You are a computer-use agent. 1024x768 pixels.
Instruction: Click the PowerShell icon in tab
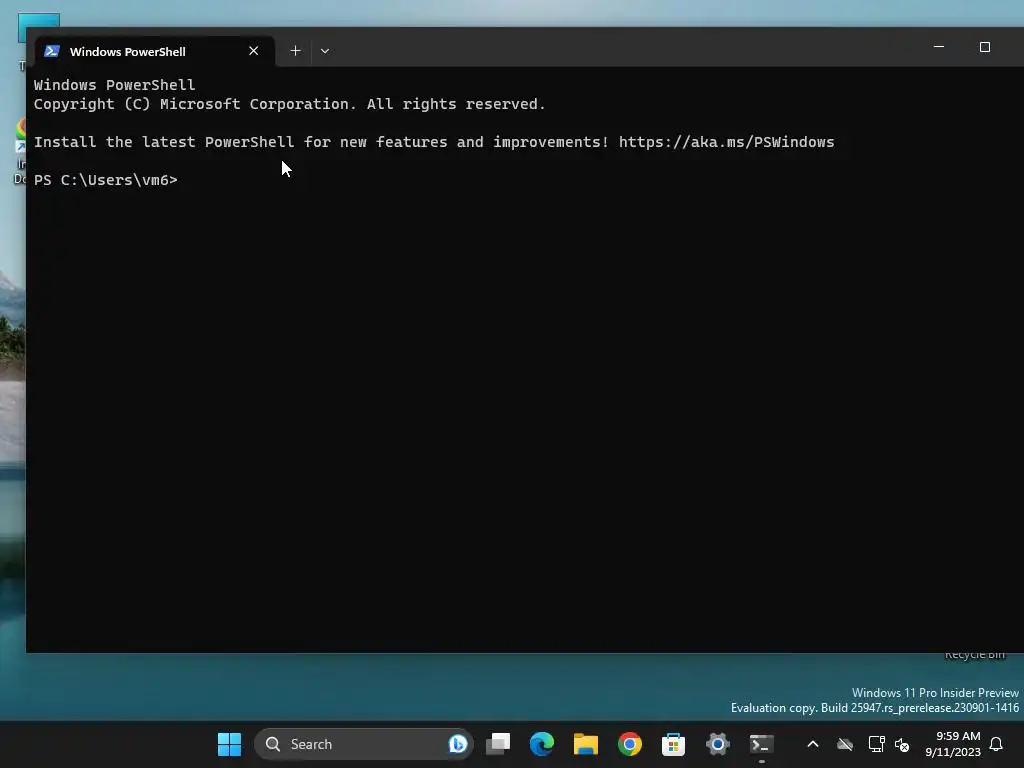[x=52, y=51]
